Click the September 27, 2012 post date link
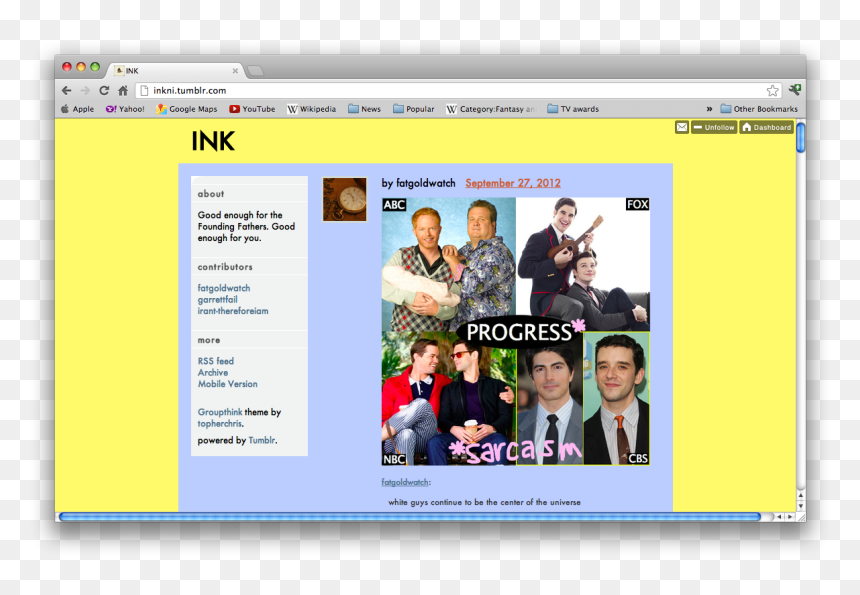860x595 pixels. [x=513, y=183]
